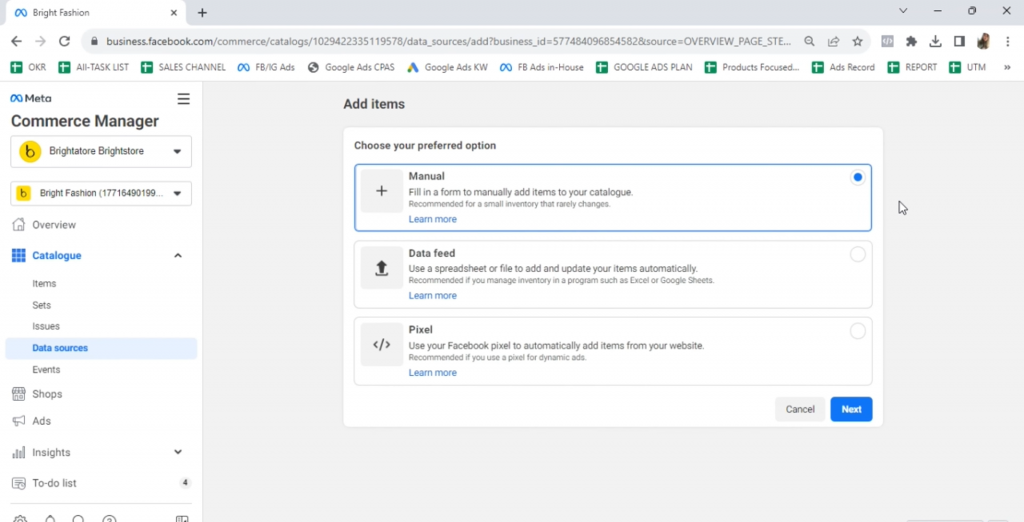The height and width of the screenshot is (522, 1024).
Task: Click the Data feed upload icon
Action: click(x=381, y=268)
